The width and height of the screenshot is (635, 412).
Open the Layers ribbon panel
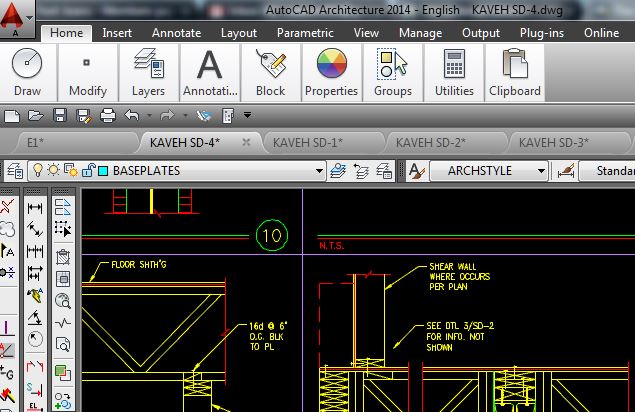pos(148,73)
